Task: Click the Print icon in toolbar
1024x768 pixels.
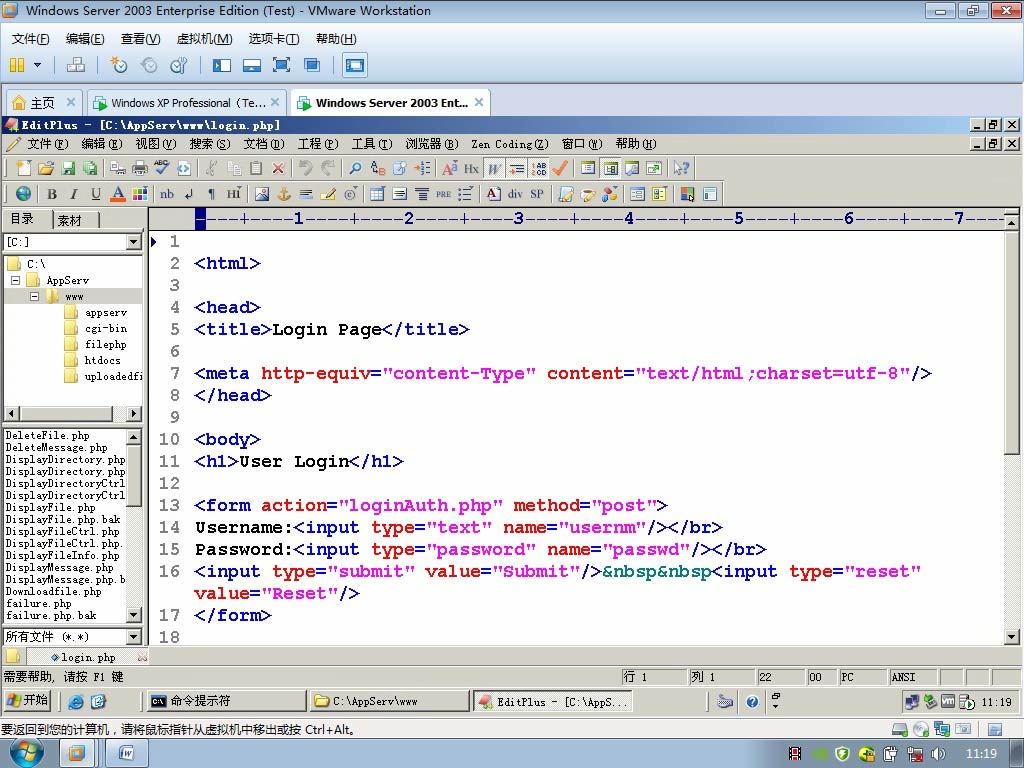Action: point(140,168)
